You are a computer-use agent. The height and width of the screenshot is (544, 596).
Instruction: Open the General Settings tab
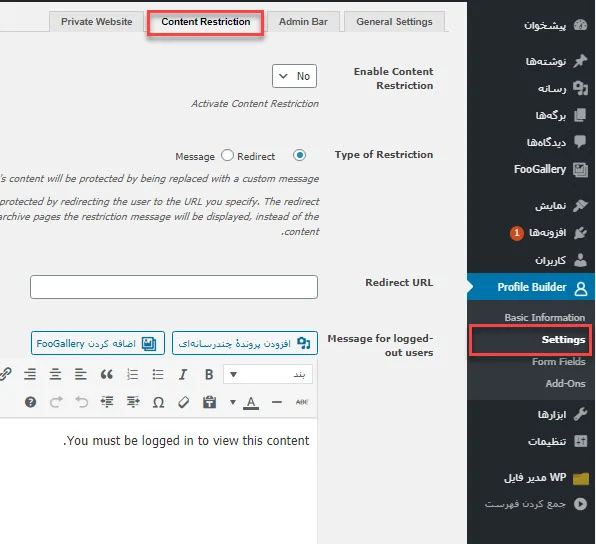click(x=394, y=22)
